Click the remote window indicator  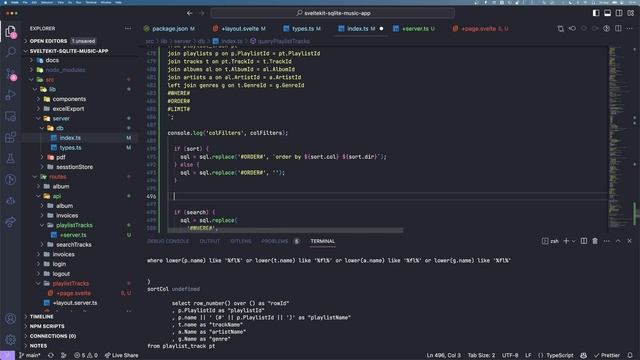coord(7,356)
